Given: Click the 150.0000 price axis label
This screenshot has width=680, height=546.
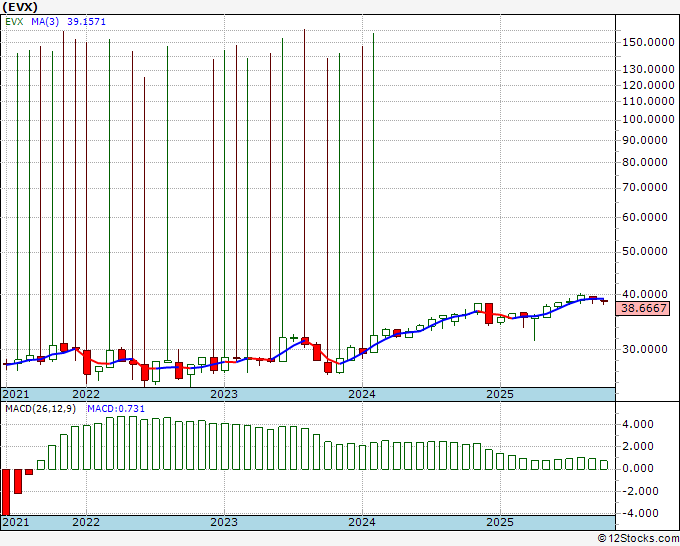Looking at the screenshot, I should click(x=648, y=43).
